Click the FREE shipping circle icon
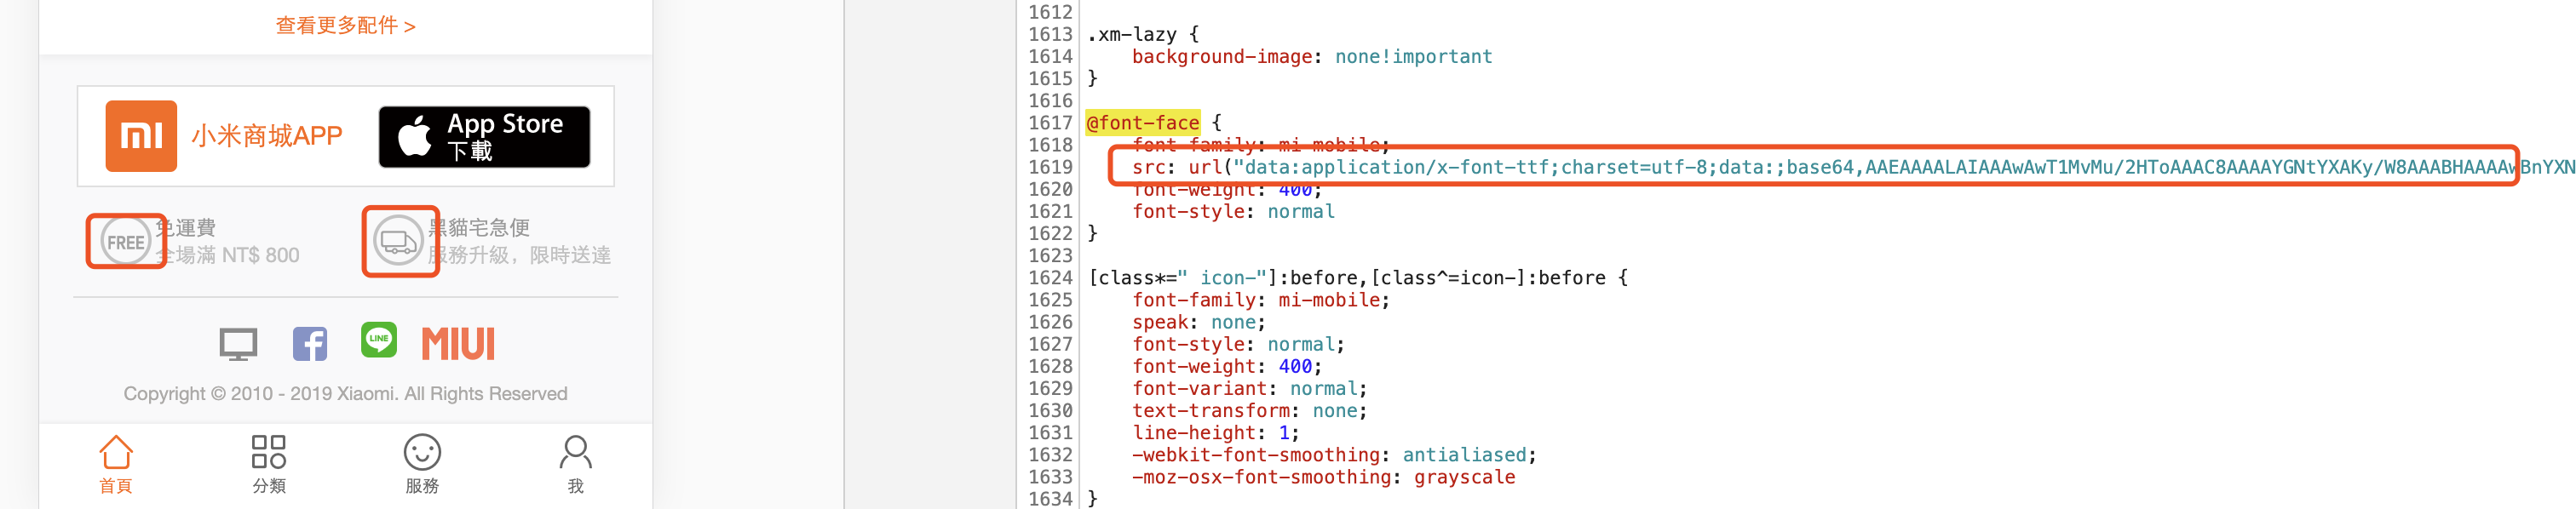2576x509 pixels. click(x=126, y=242)
